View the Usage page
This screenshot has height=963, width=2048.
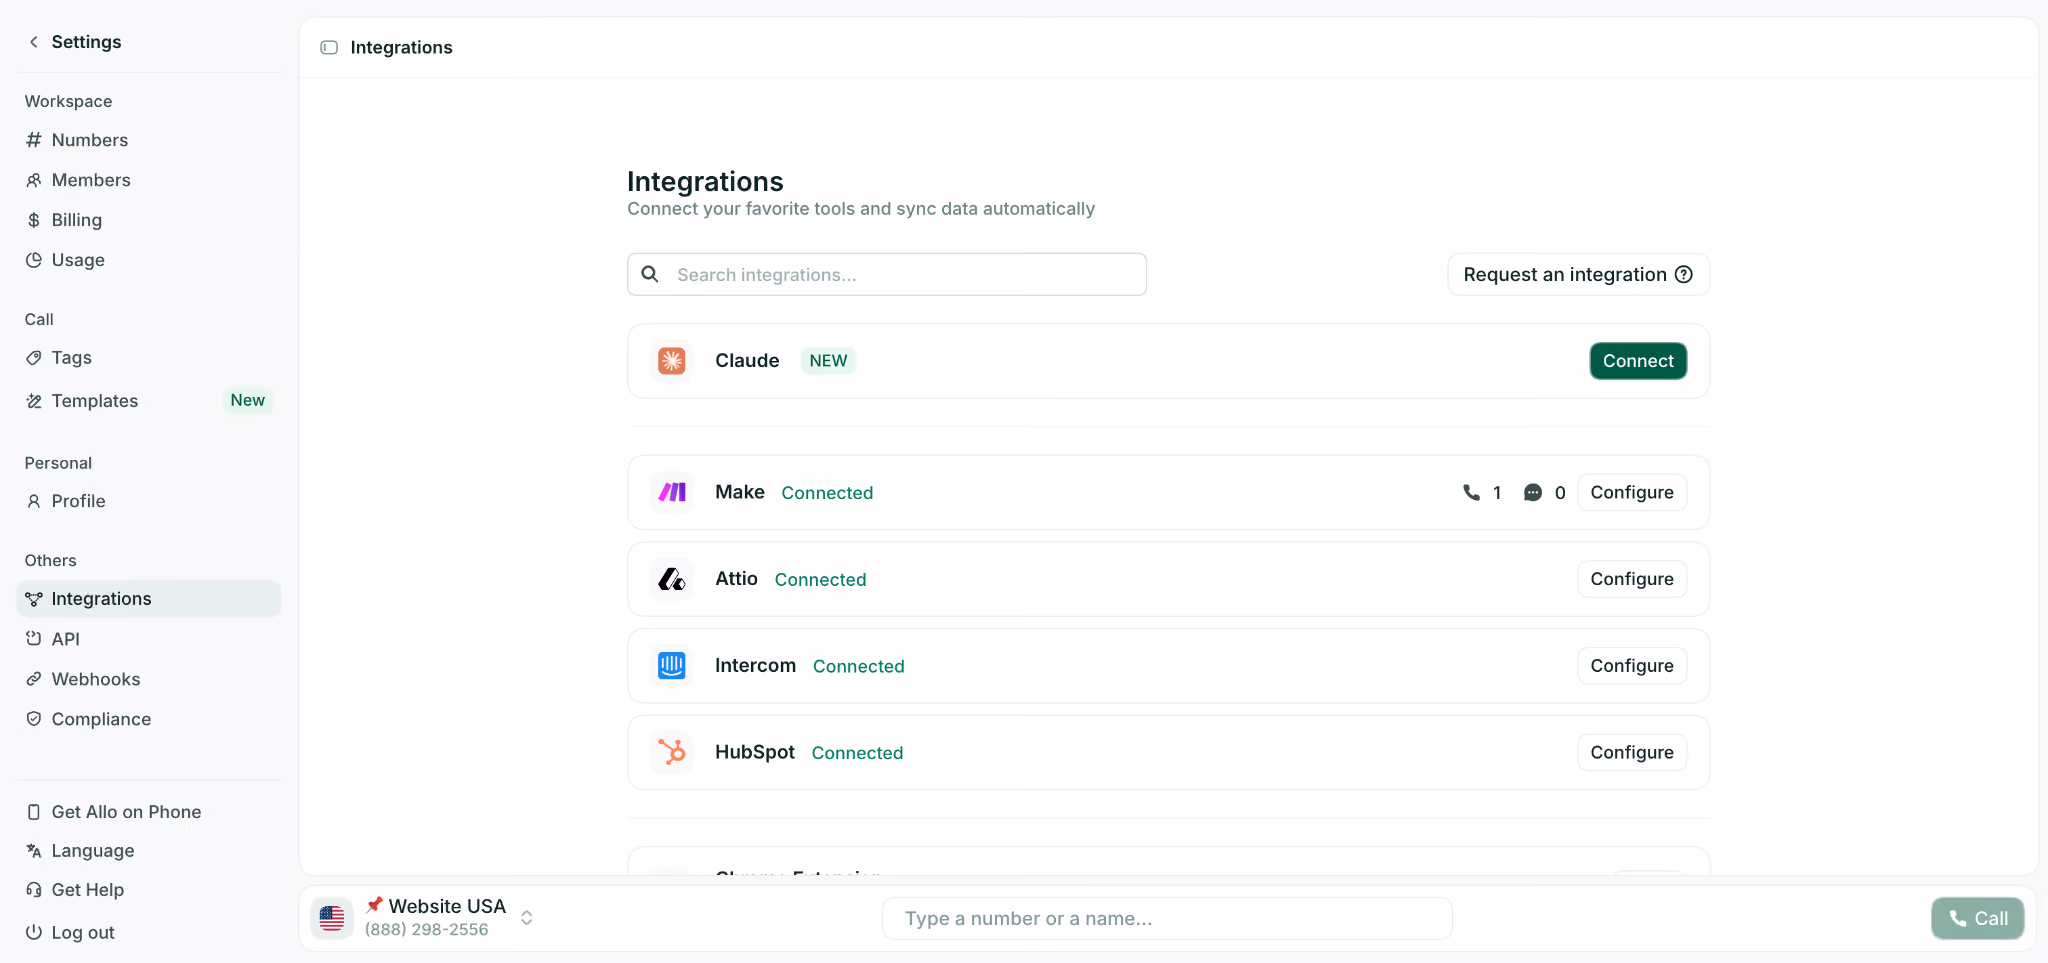click(148, 260)
